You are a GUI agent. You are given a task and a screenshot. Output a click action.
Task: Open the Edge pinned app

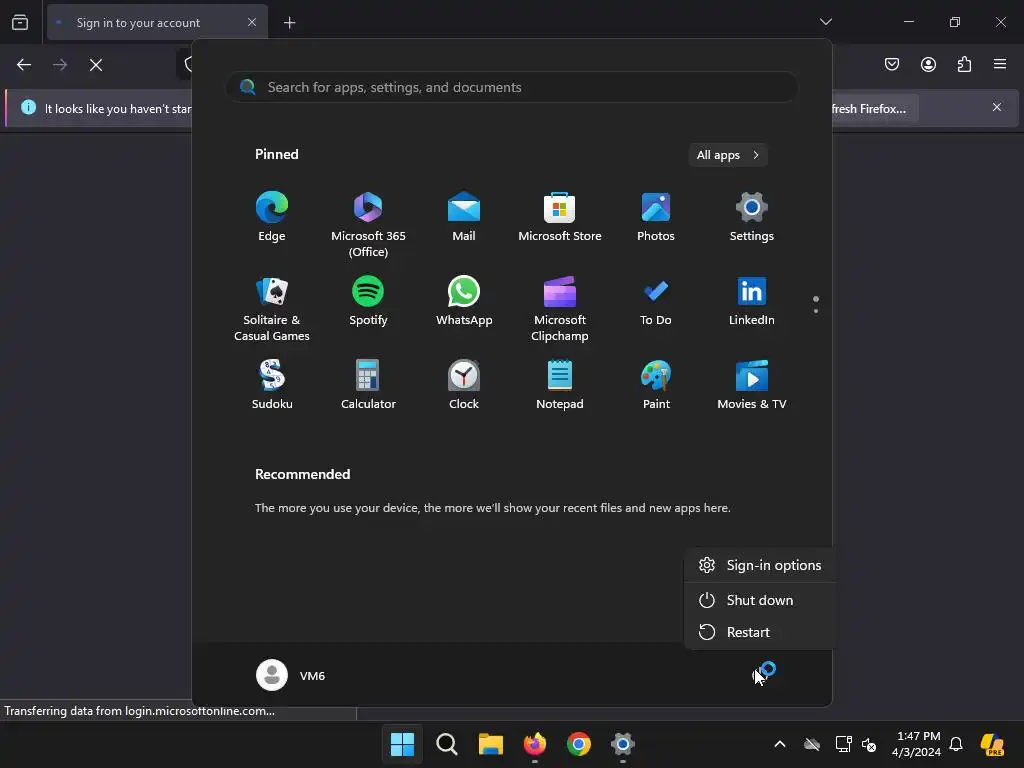tap(272, 217)
